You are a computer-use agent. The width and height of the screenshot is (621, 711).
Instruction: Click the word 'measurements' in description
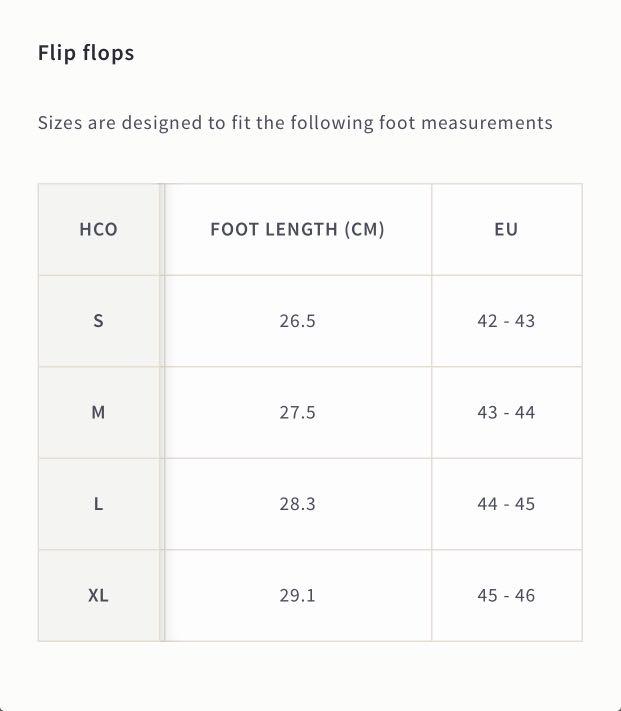(x=487, y=123)
